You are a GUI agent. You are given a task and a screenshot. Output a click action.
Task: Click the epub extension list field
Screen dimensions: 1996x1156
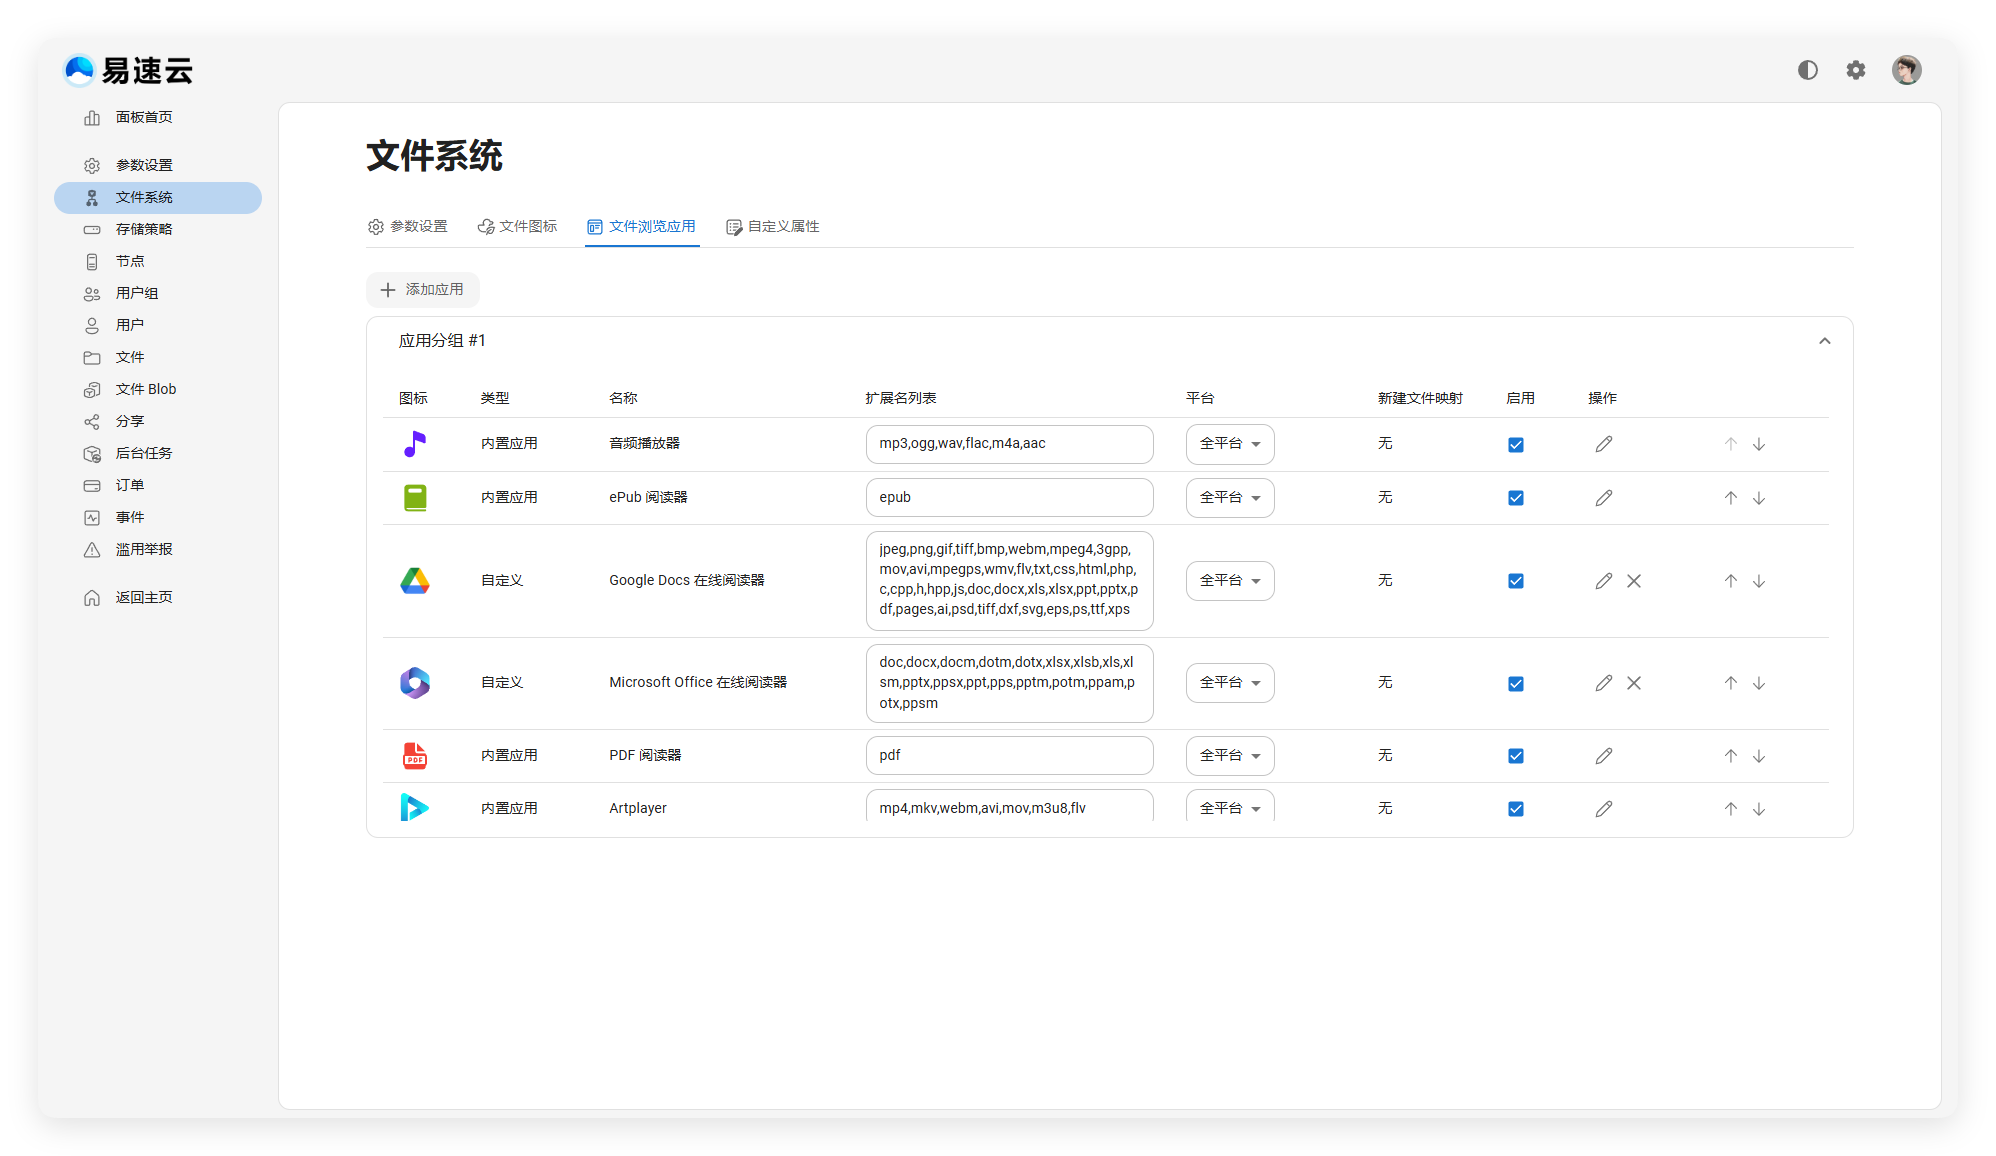[1008, 498]
